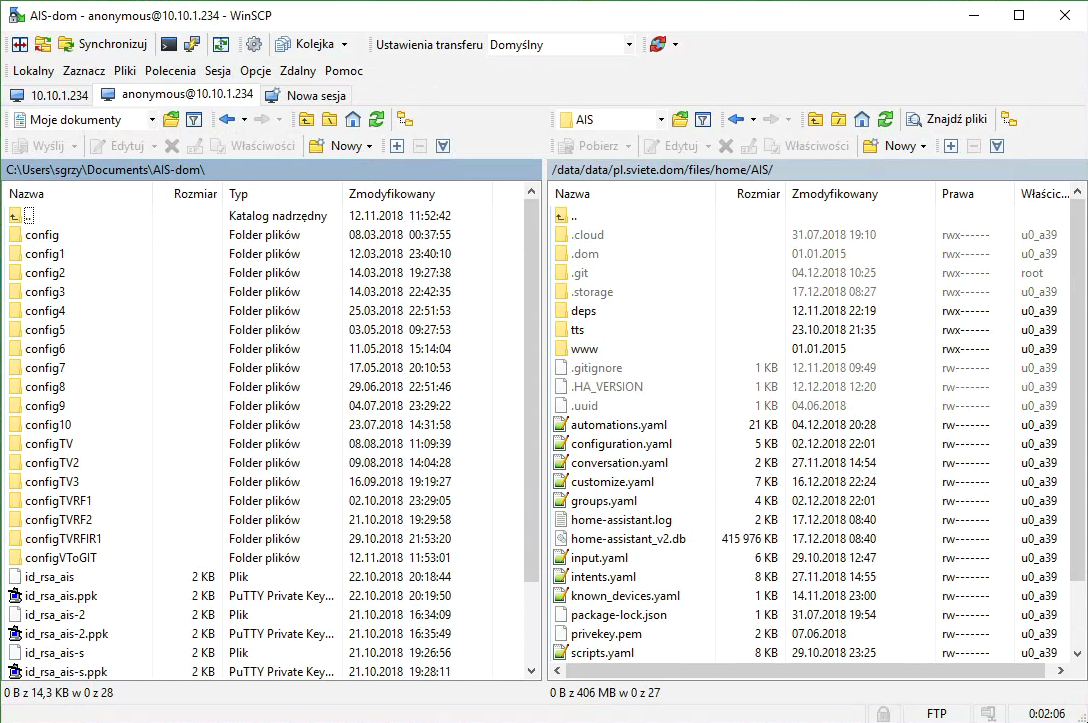Click the local select files plus icon
Image resolution: width=1088 pixels, height=723 pixels.
coord(397,146)
